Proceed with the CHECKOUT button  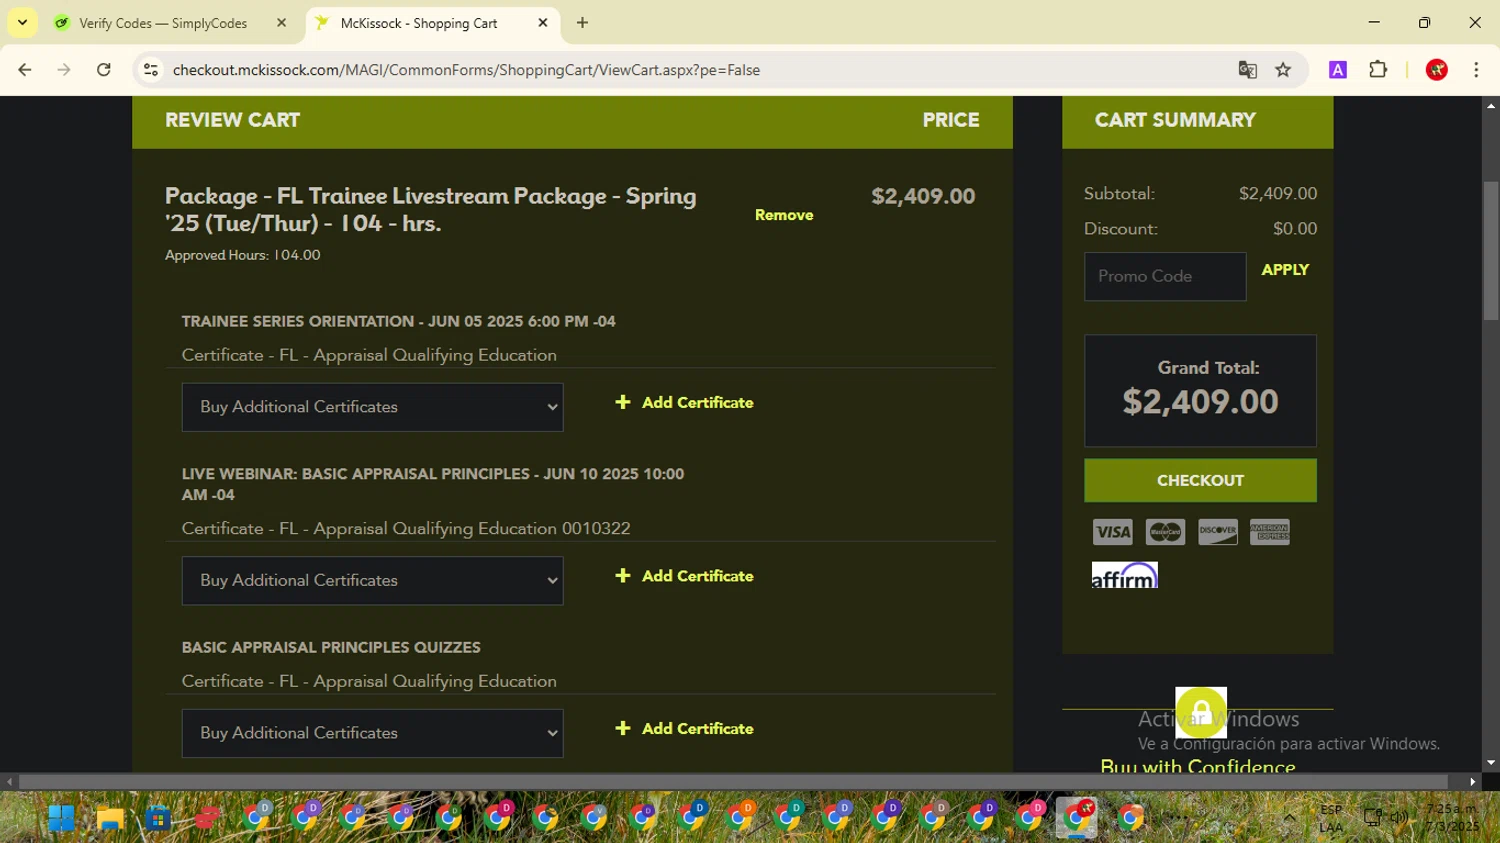tap(1200, 480)
